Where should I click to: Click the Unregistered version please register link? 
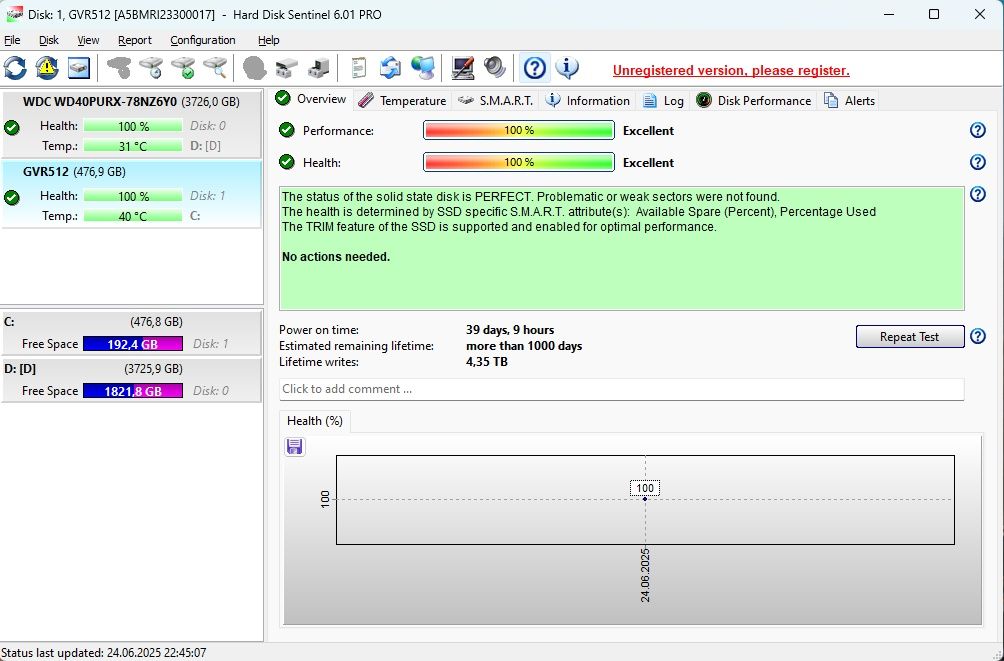(x=731, y=70)
